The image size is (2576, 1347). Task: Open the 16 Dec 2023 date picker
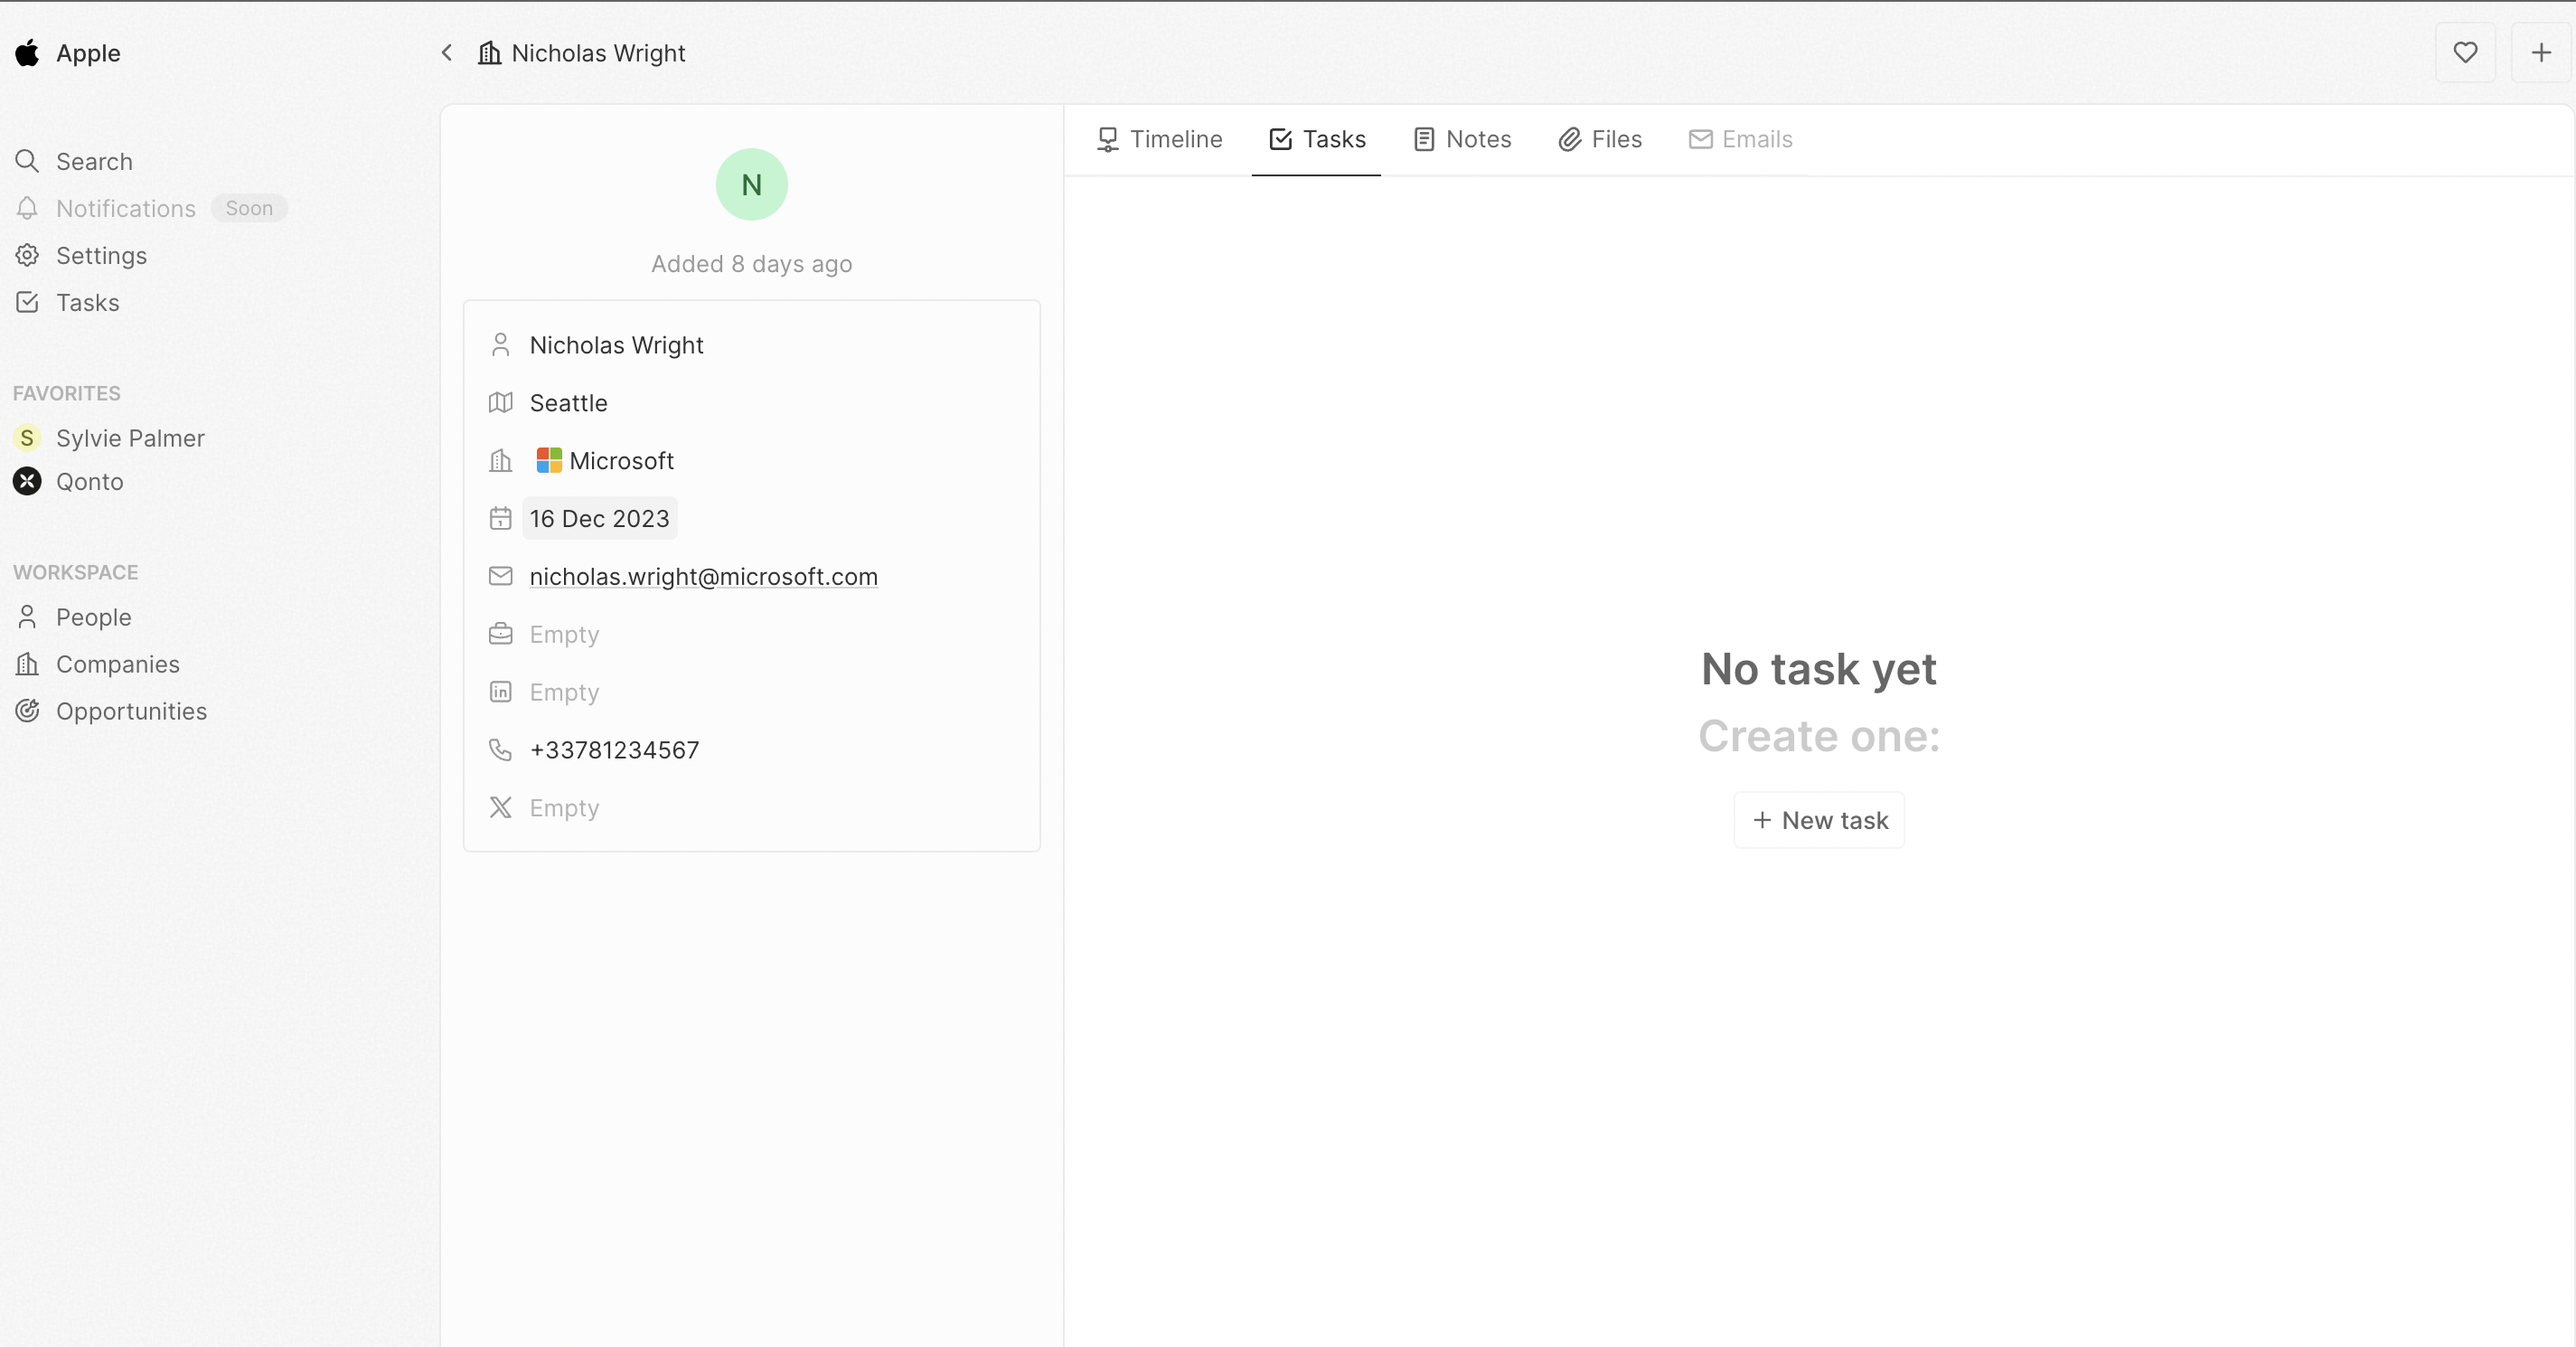coord(599,519)
